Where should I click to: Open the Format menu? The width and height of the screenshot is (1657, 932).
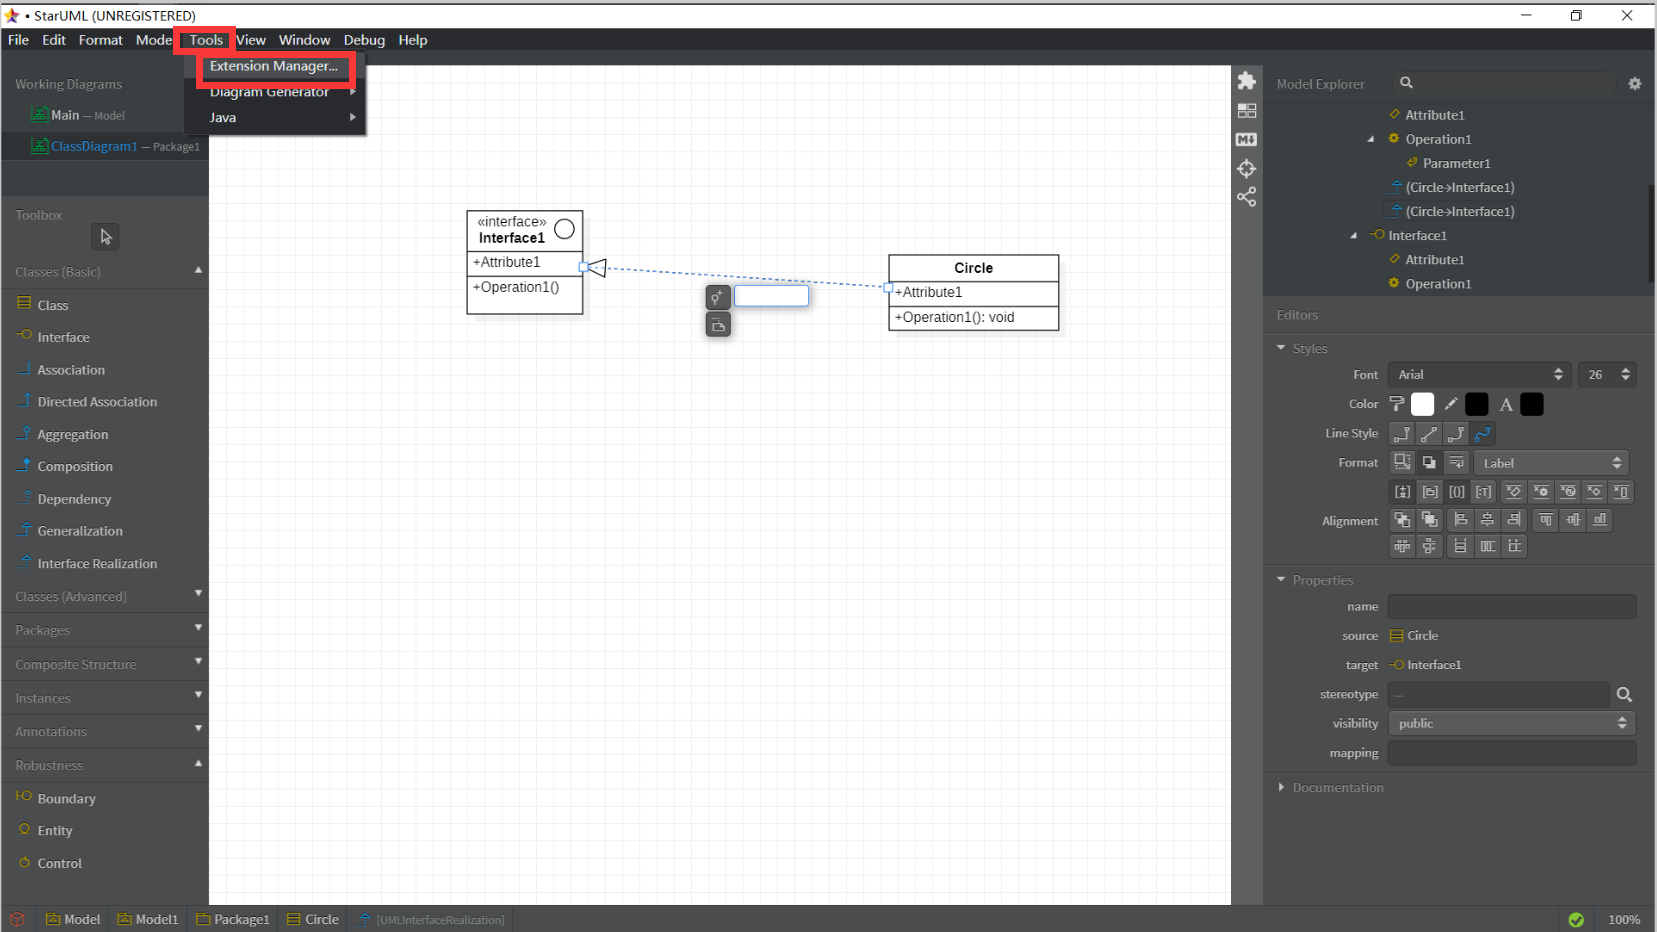(x=100, y=40)
